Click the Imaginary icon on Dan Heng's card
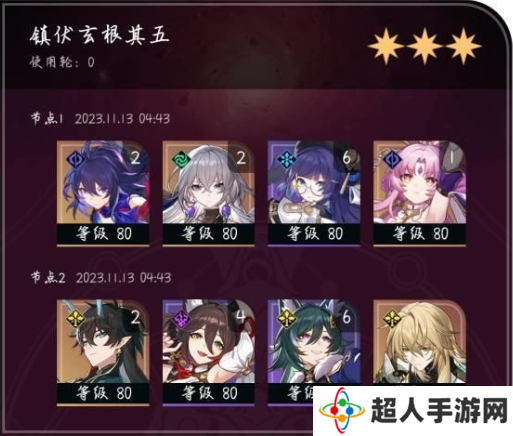Image resolution: width=513 pixels, height=436 pixels. [x=76, y=319]
